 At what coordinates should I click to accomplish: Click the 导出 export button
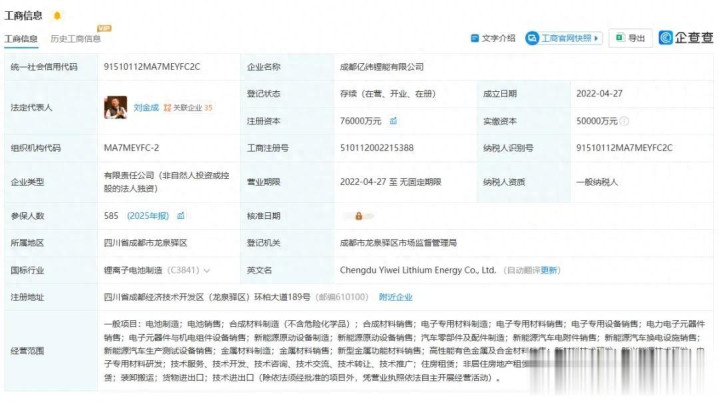pyautogui.click(x=631, y=38)
